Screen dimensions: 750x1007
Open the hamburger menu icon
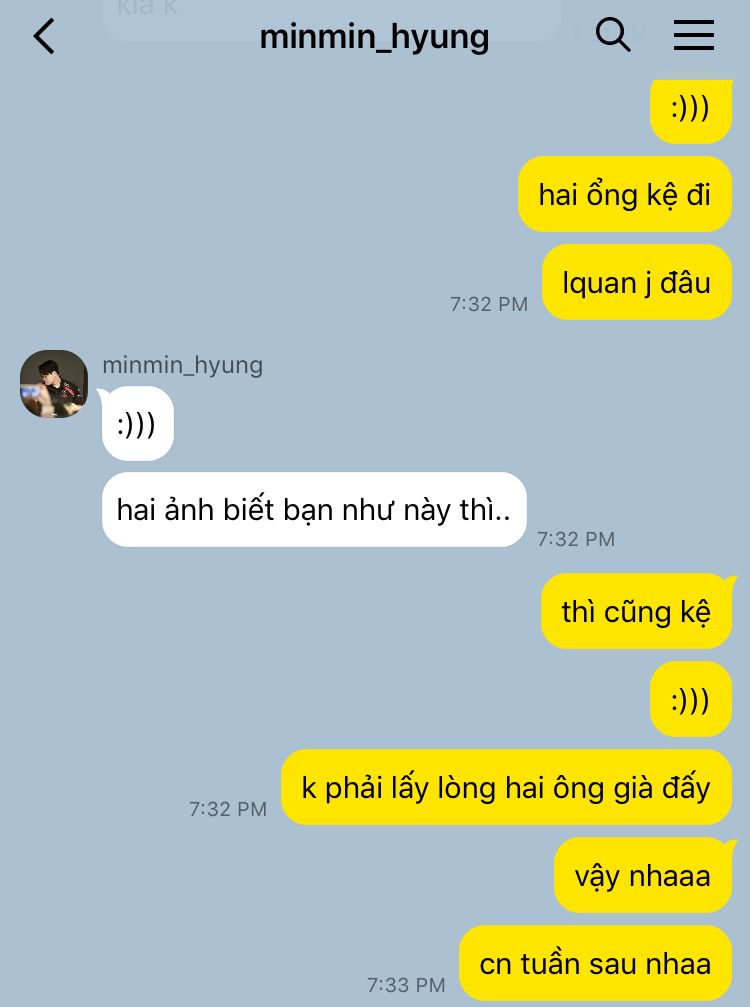point(693,35)
